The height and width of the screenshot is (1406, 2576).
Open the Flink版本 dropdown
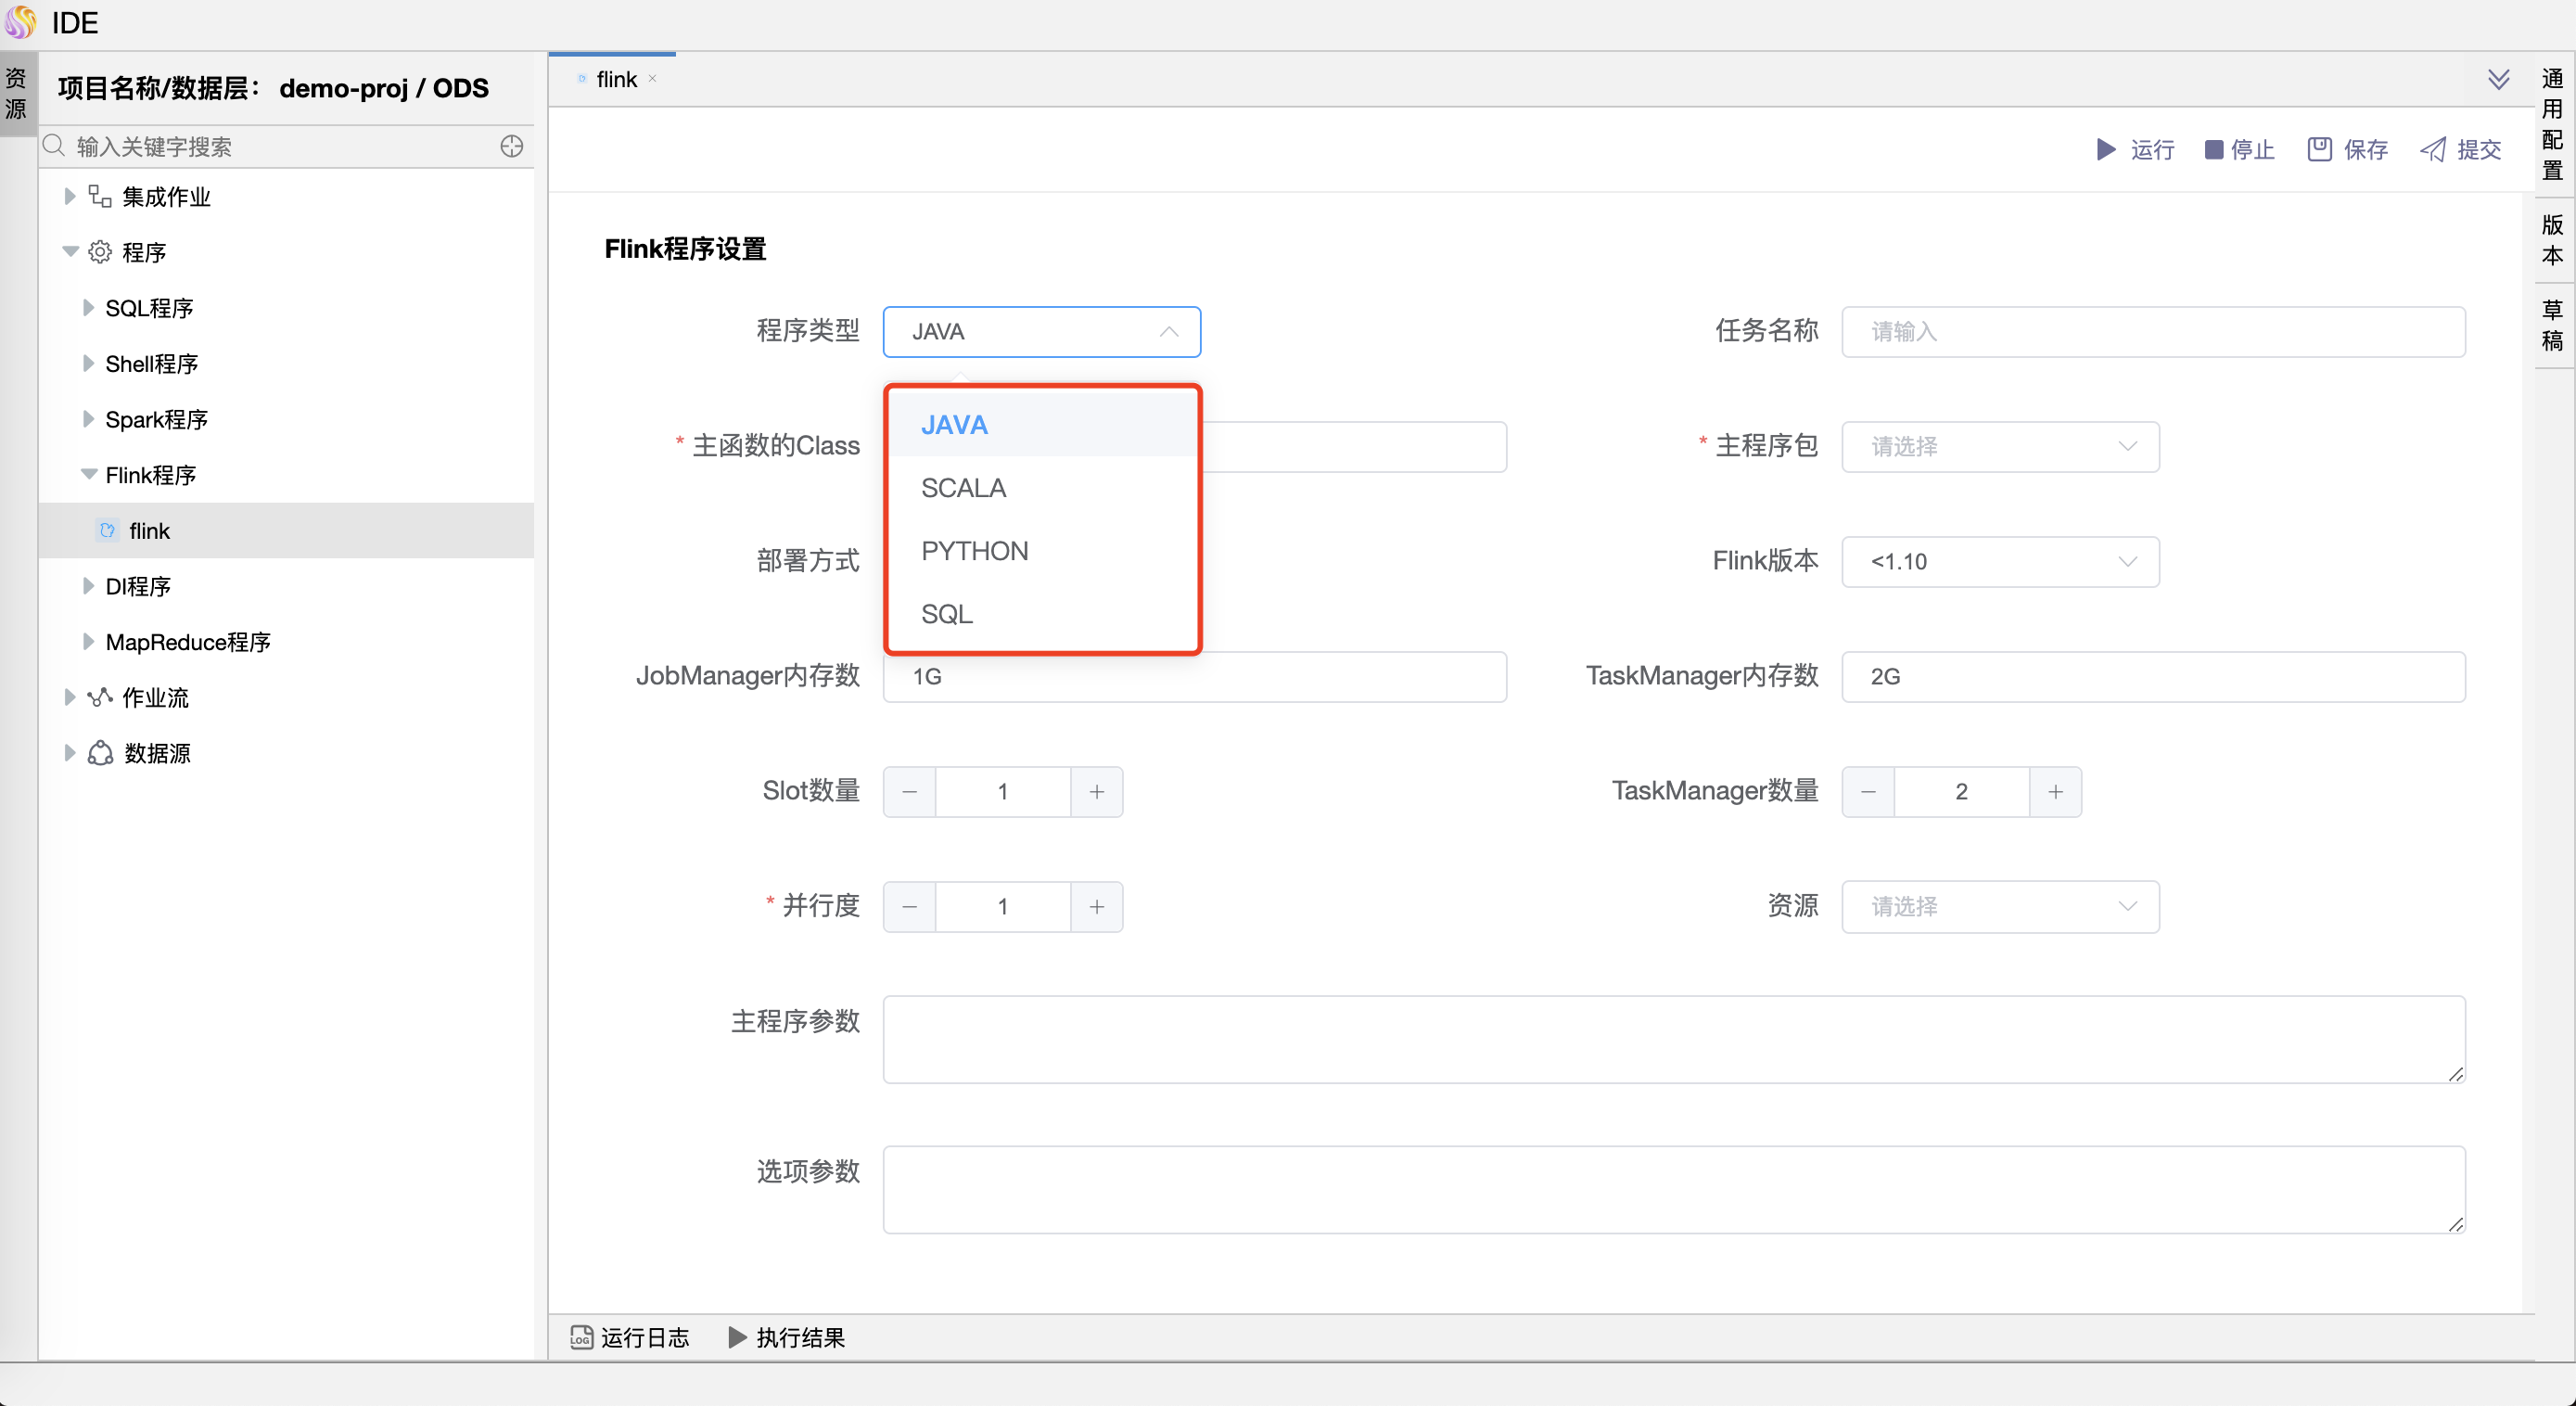coord(2000,562)
